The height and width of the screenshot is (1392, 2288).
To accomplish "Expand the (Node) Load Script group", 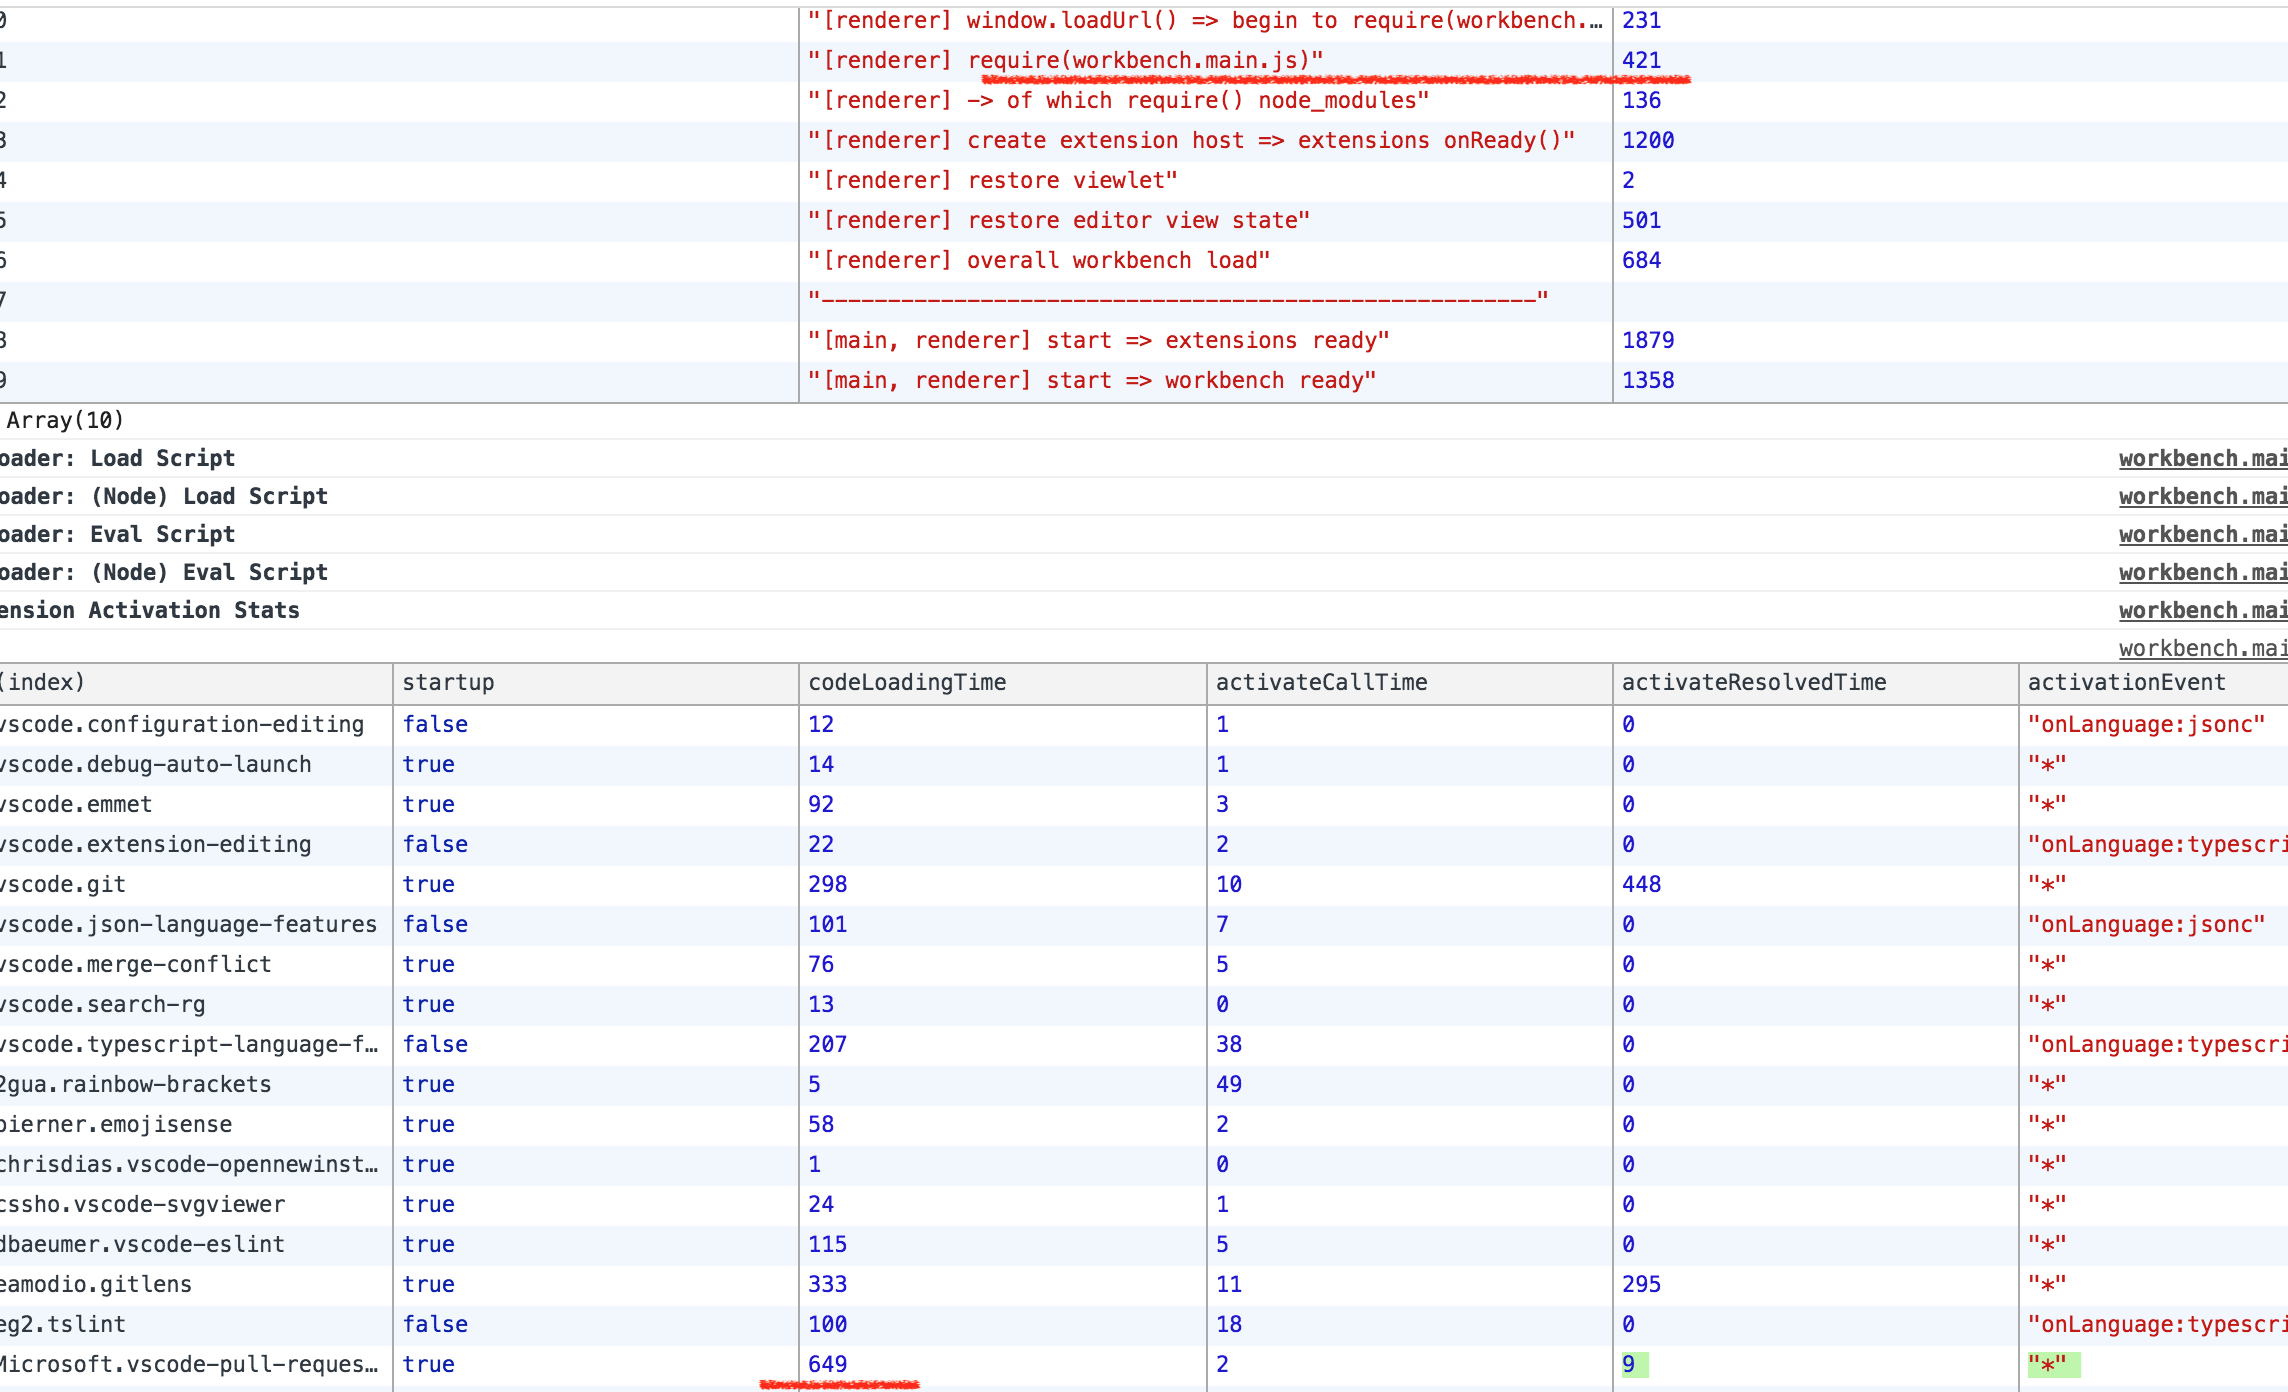I will 164,497.
